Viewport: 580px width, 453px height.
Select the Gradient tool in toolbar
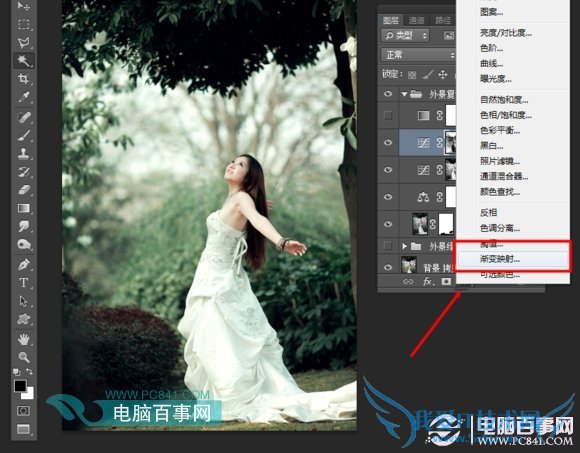tap(24, 208)
